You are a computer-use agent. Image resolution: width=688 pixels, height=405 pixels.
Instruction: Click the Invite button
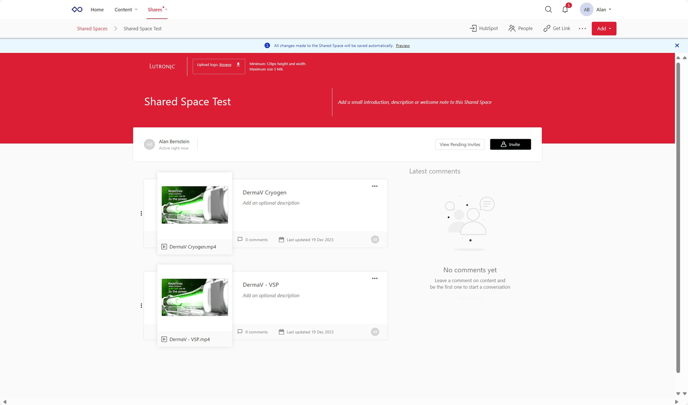(x=510, y=144)
